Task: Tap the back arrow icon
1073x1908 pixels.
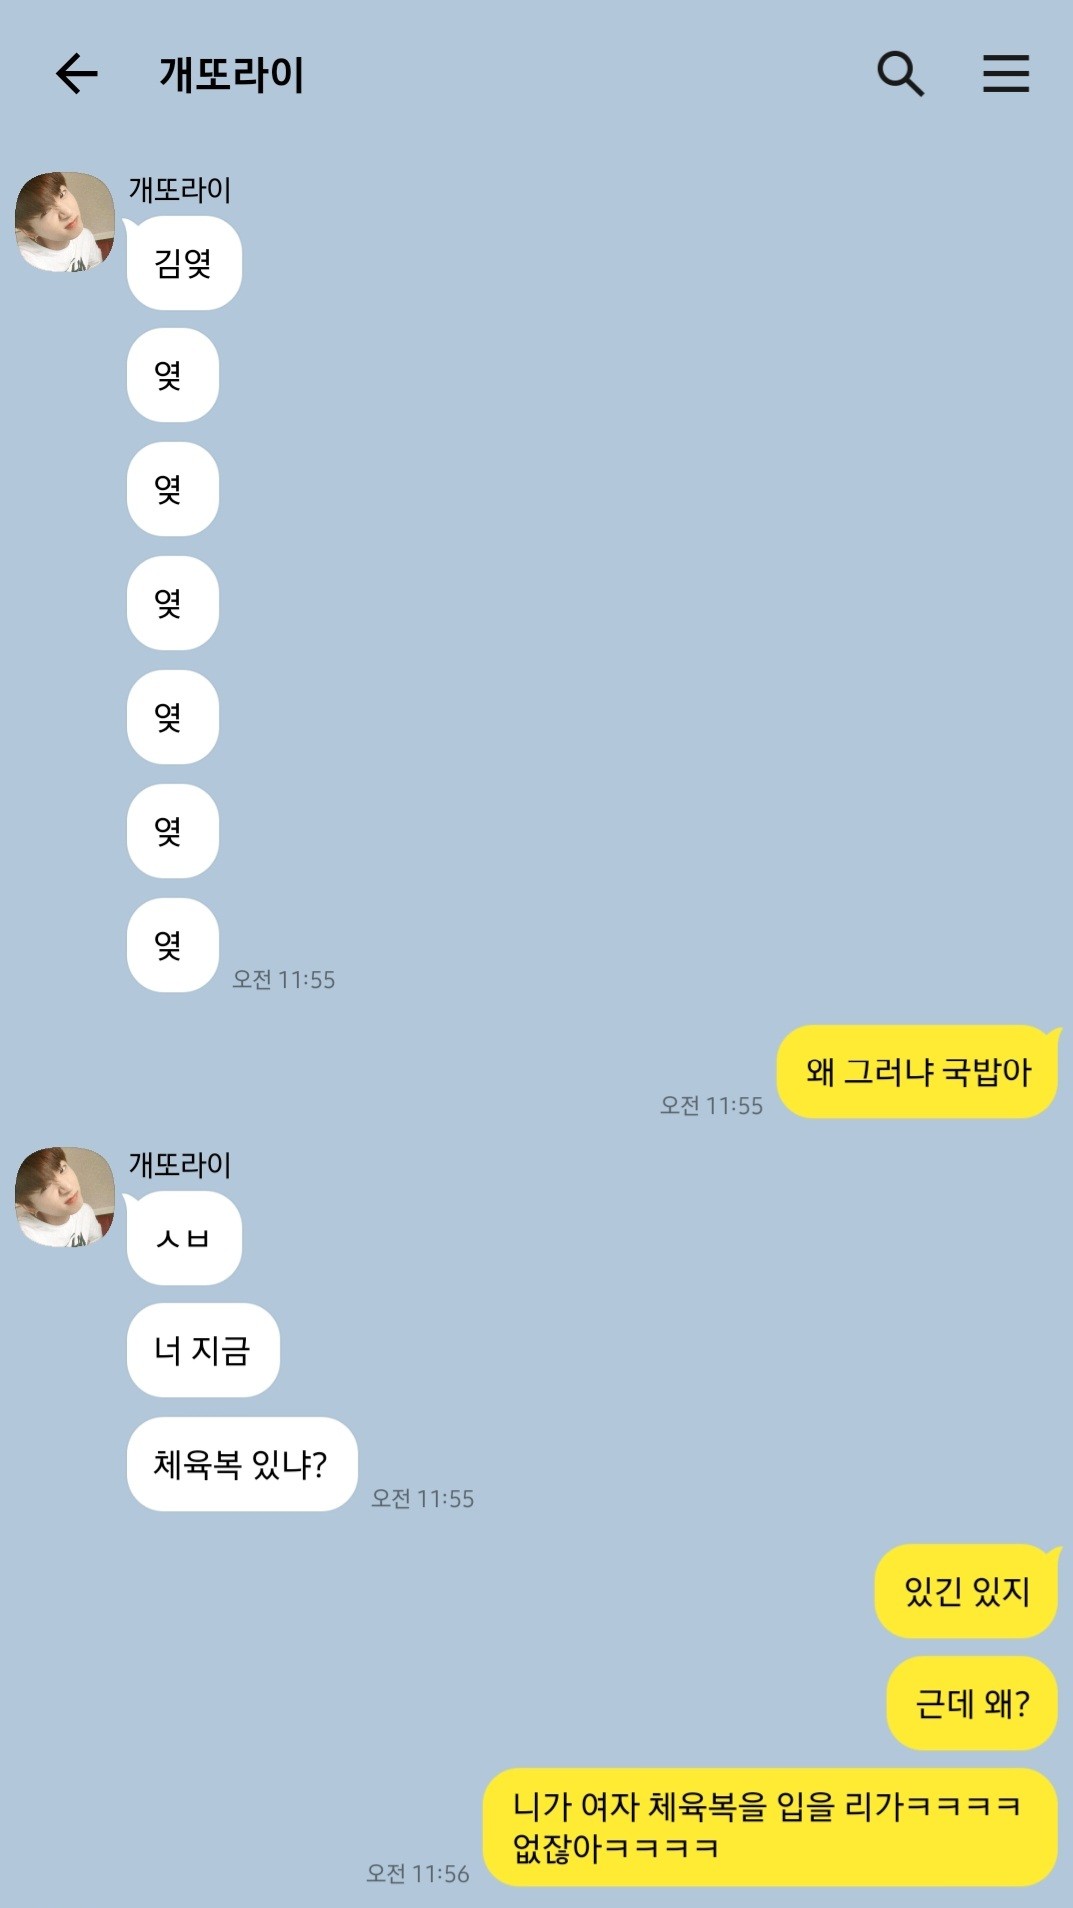Action: click(76, 74)
